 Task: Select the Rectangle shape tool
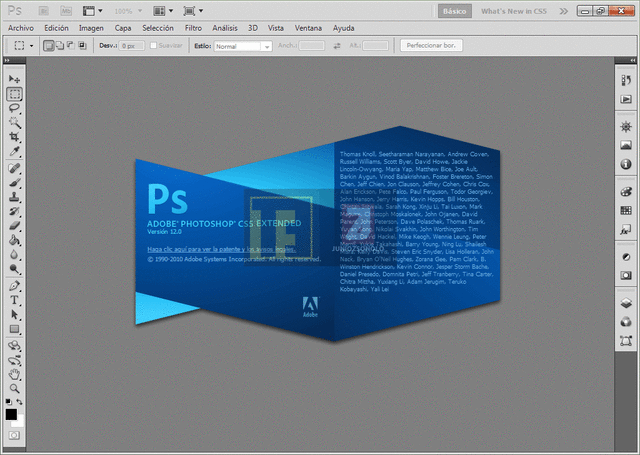click(x=14, y=329)
